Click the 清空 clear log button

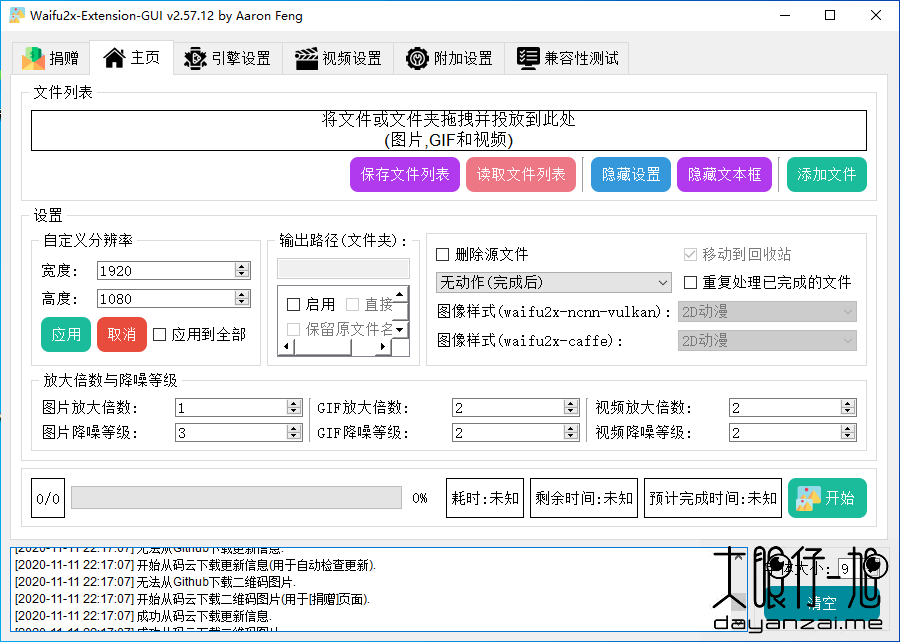tap(821, 603)
